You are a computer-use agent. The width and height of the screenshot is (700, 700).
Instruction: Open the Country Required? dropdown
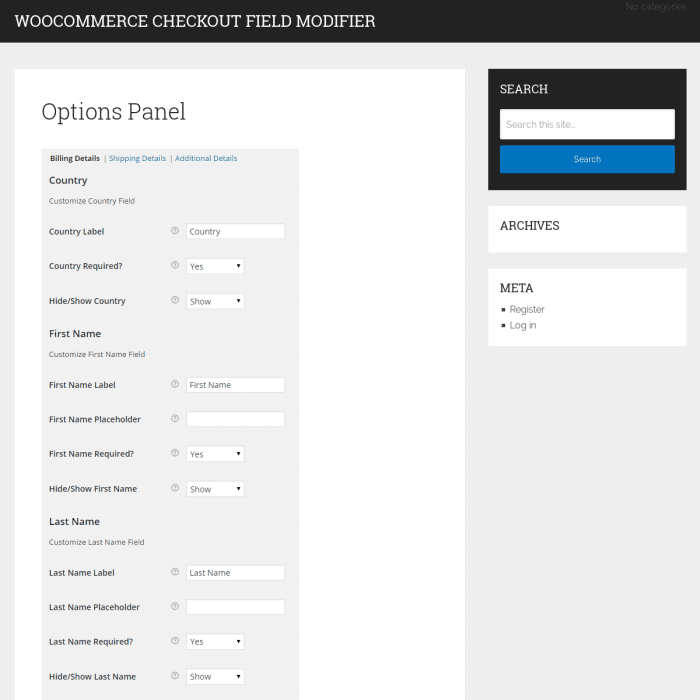(x=215, y=267)
